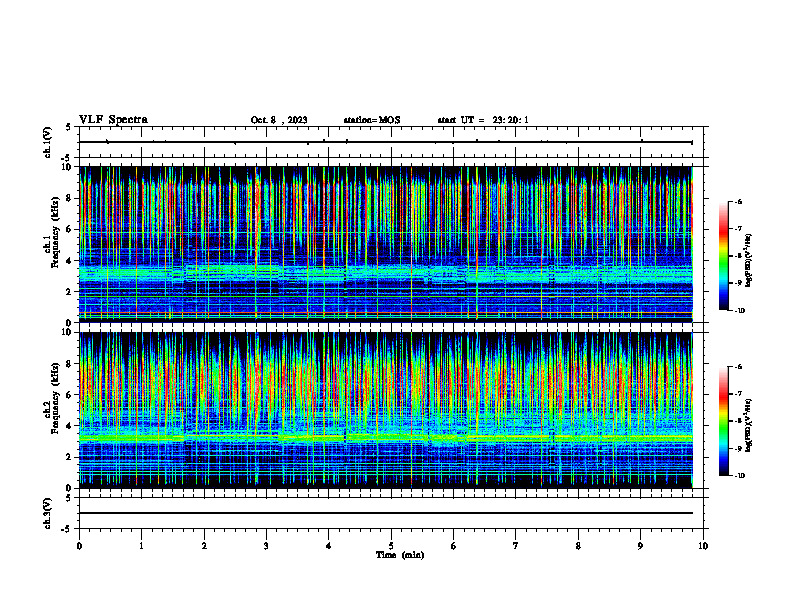
Task: Click time-axis tick label "10" at bottom right
Action: 703,546
